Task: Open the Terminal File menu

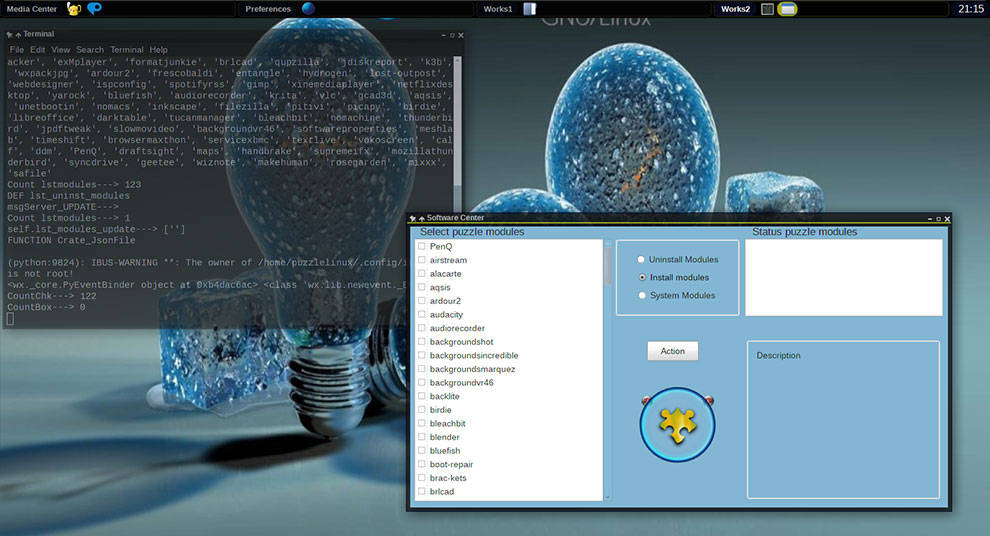Action: click(16, 49)
